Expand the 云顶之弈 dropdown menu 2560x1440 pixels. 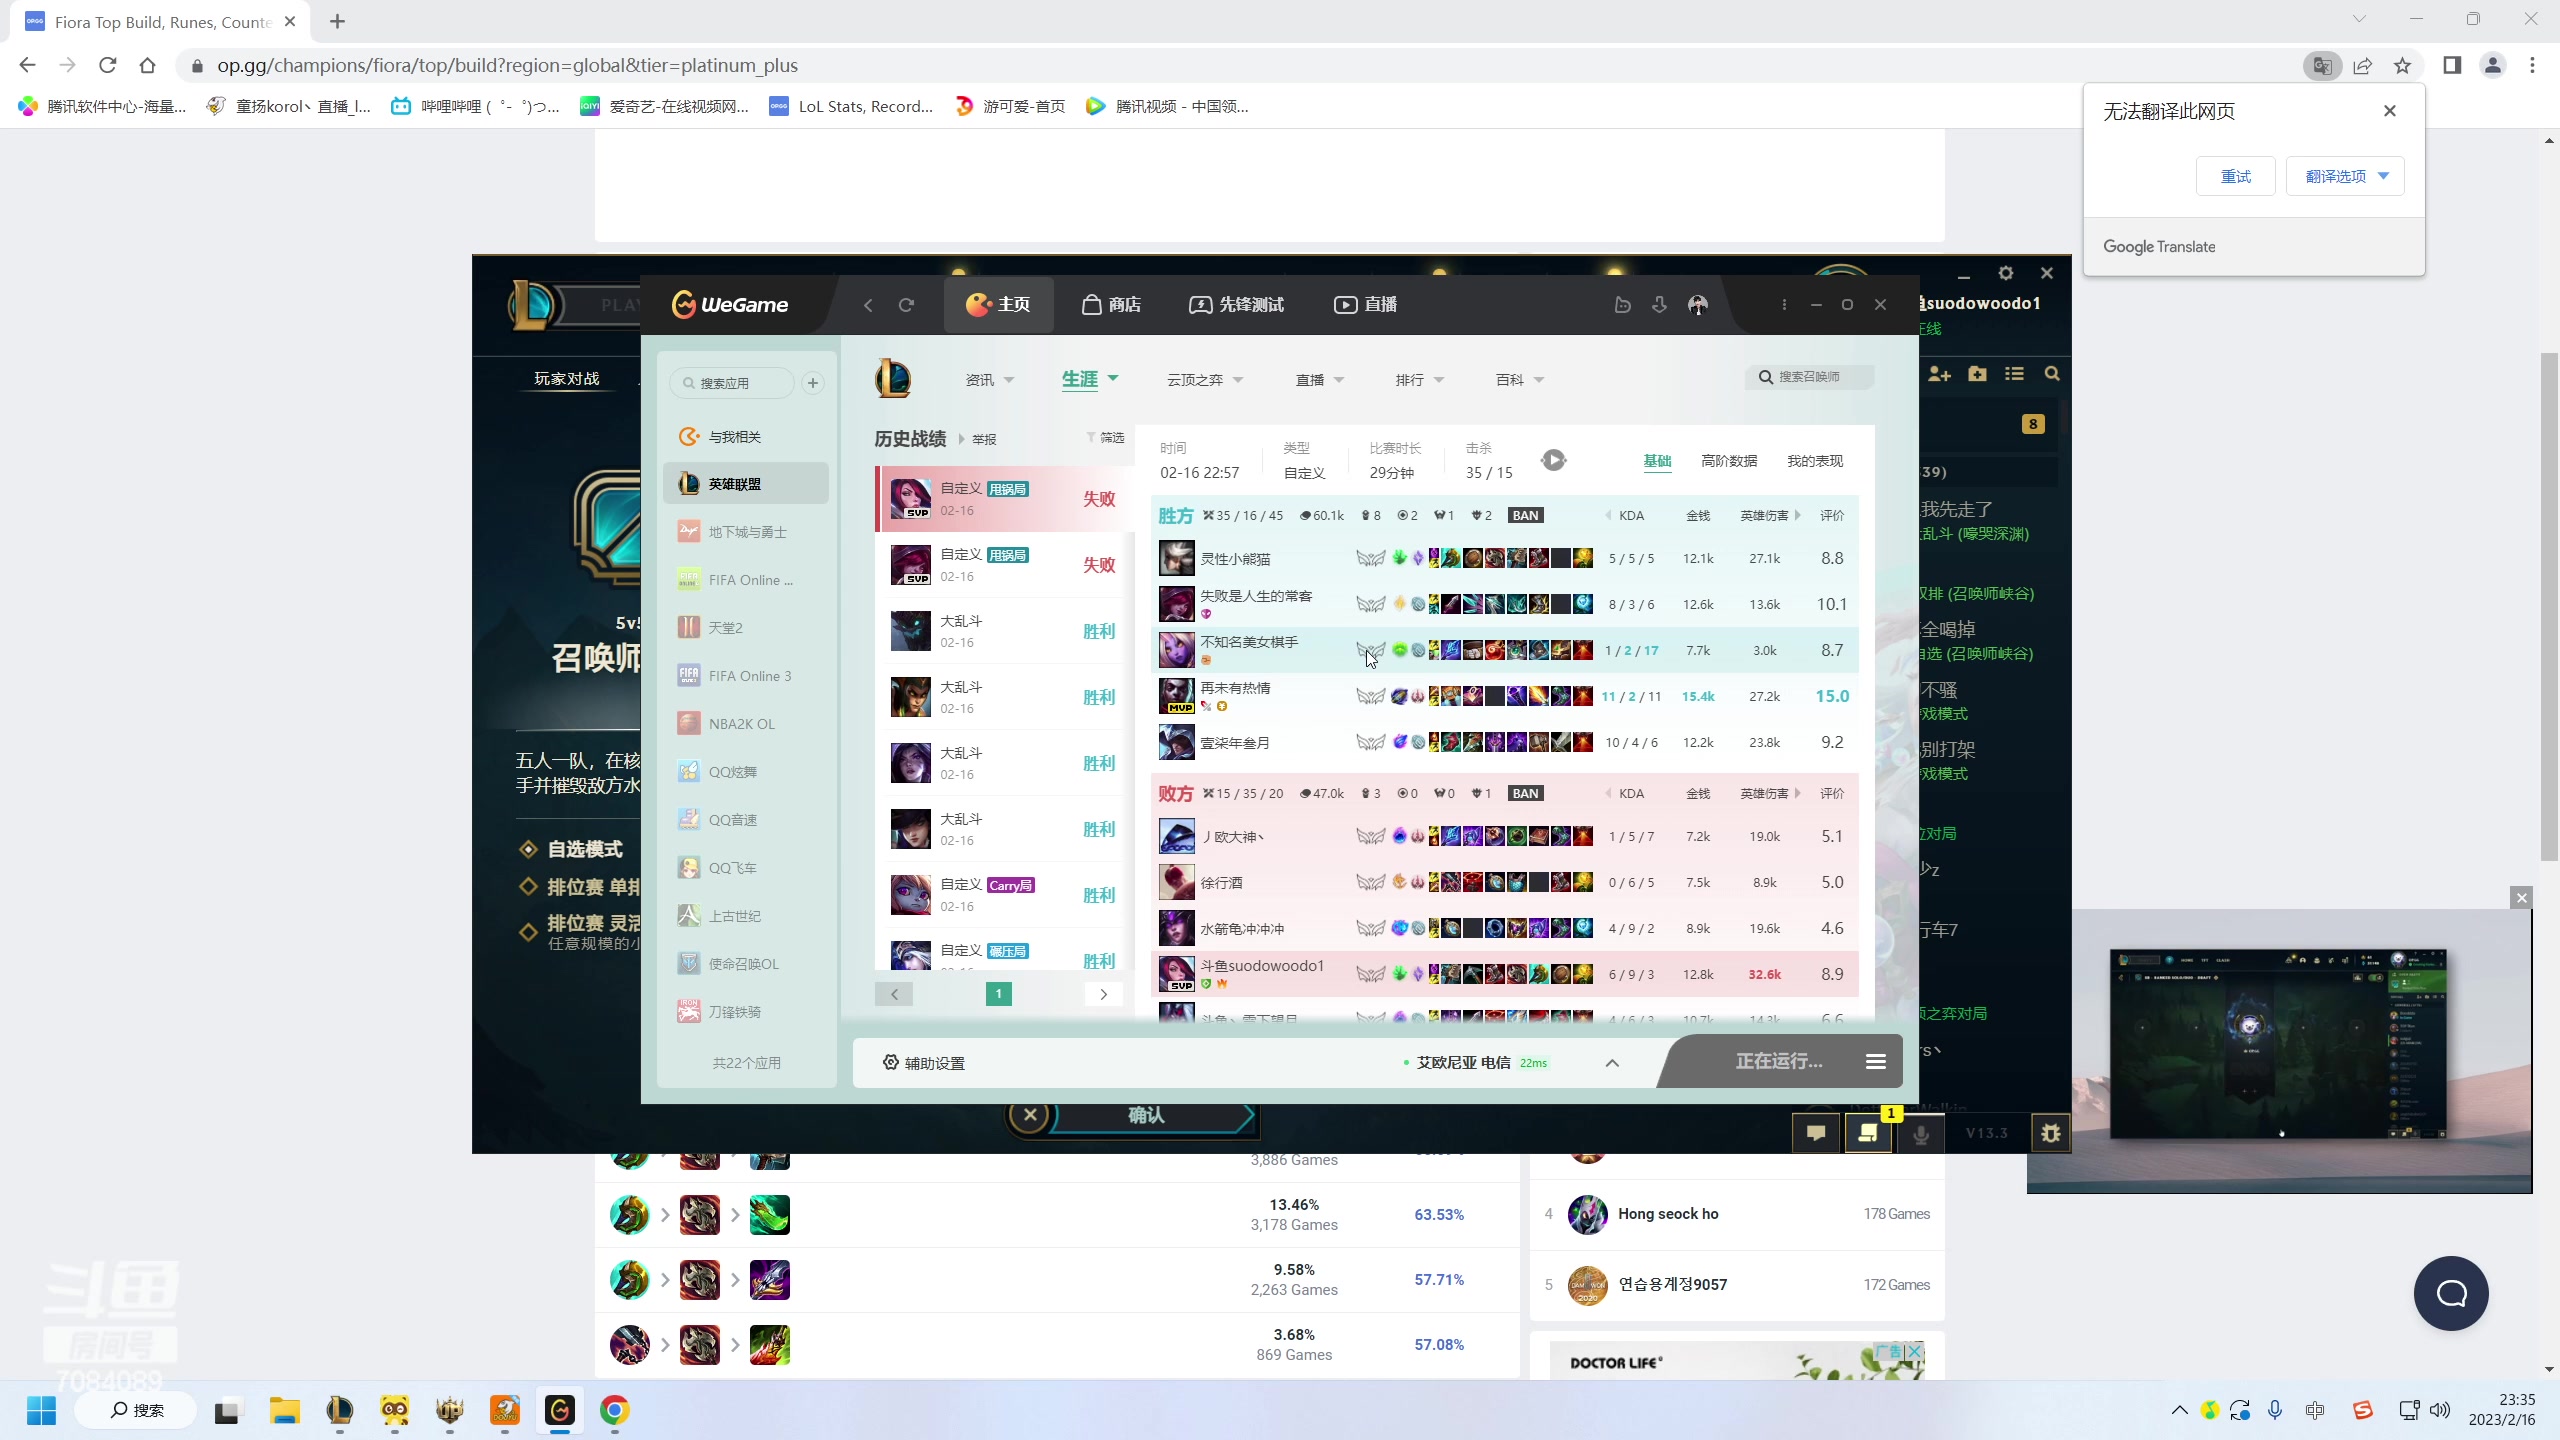point(1205,380)
